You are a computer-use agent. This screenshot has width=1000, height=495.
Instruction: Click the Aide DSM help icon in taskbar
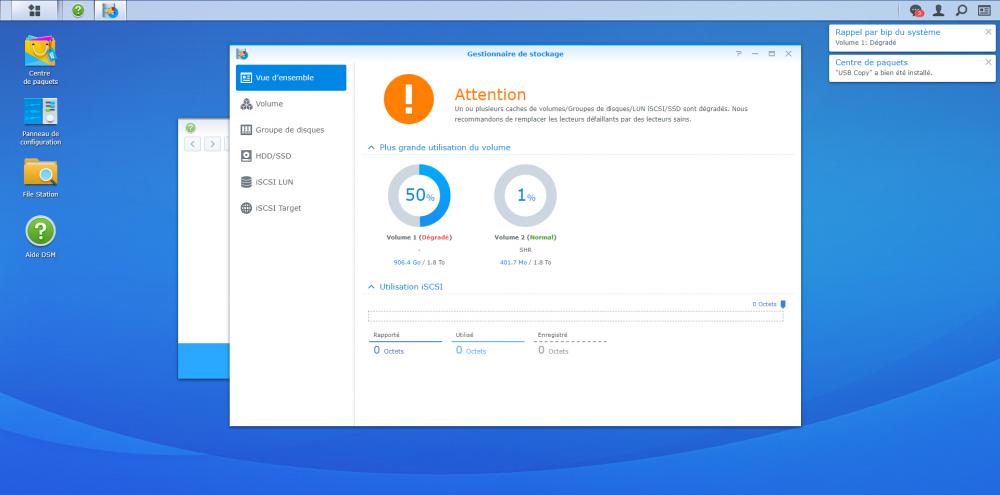[78, 11]
